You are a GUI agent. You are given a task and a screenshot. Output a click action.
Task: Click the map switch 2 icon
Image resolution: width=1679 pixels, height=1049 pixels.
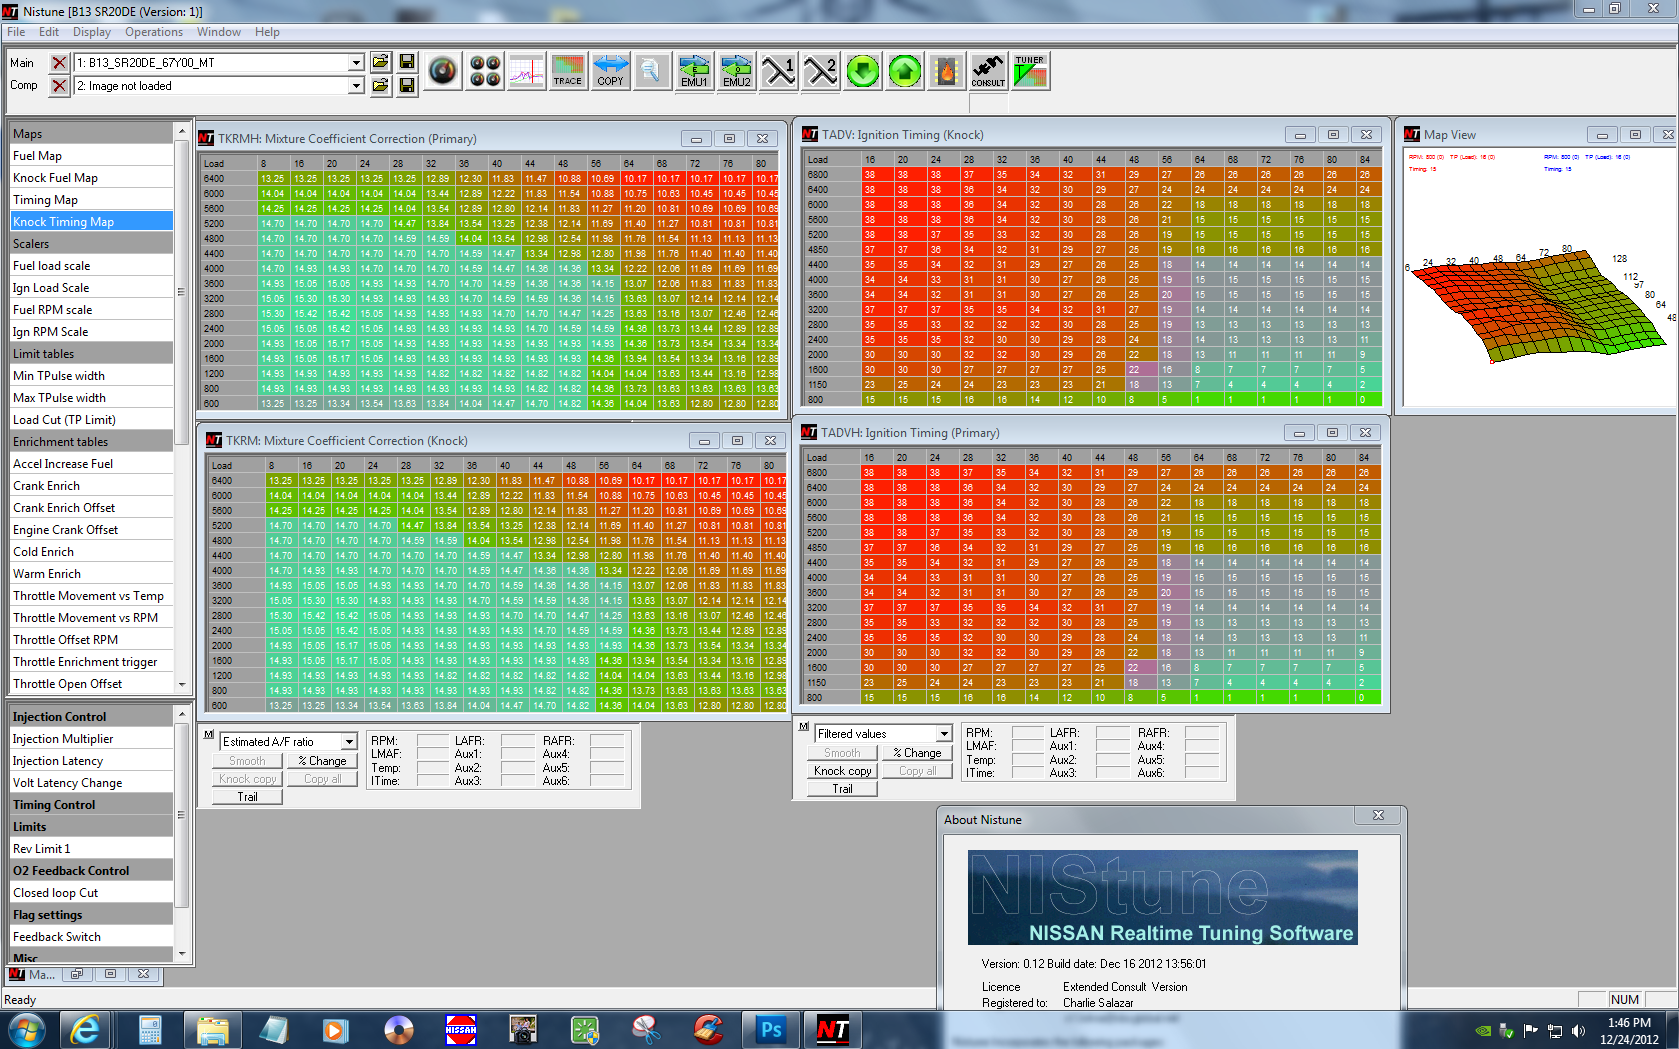coord(821,71)
